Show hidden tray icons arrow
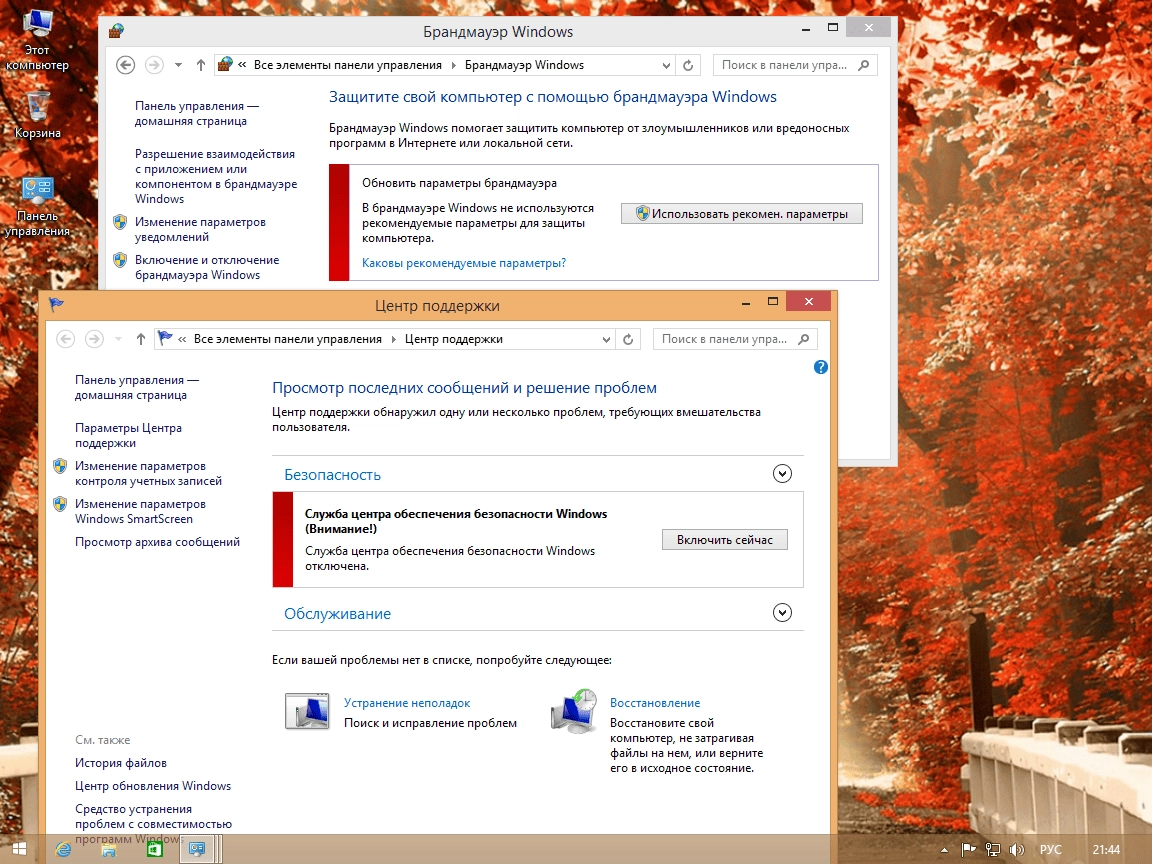This screenshot has height=864, width=1152. tap(944, 850)
